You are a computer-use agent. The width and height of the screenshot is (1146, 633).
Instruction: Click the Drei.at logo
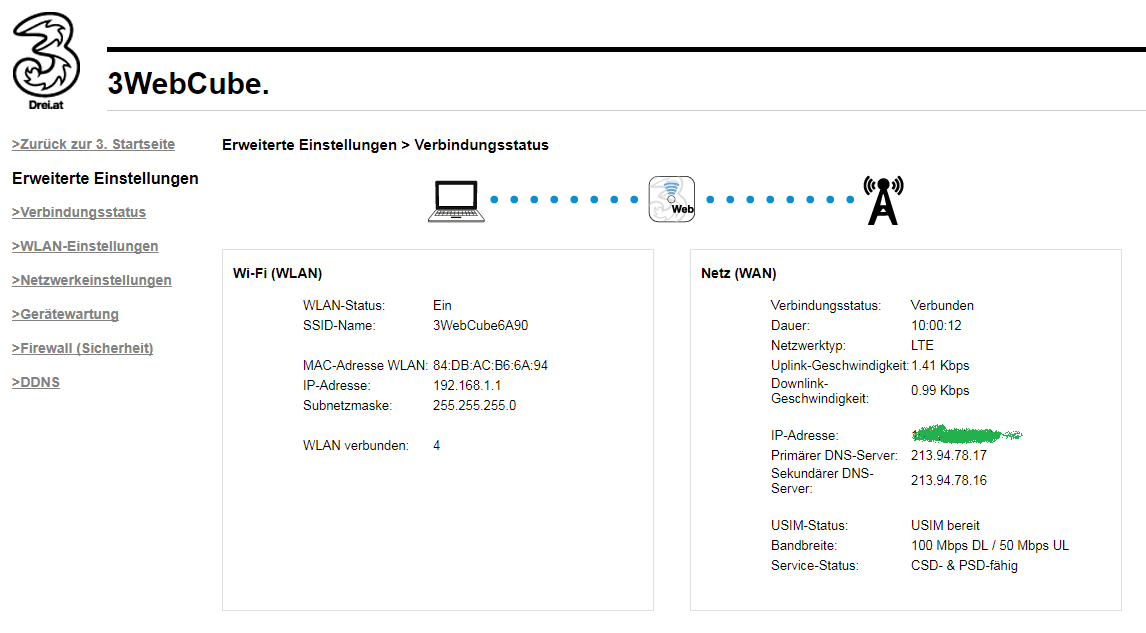coord(46,61)
